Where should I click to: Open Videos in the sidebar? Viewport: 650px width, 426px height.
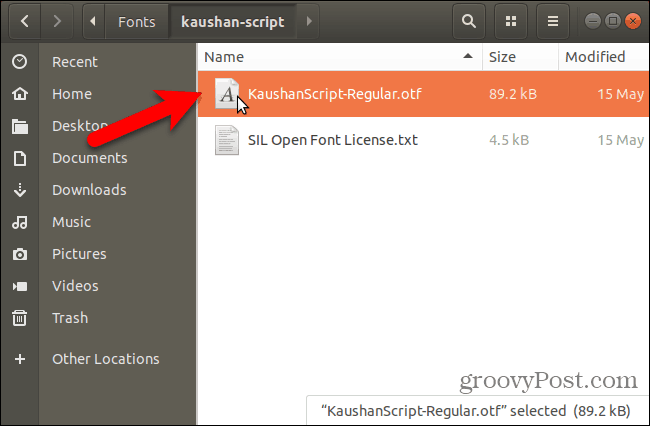[x=75, y=286]
